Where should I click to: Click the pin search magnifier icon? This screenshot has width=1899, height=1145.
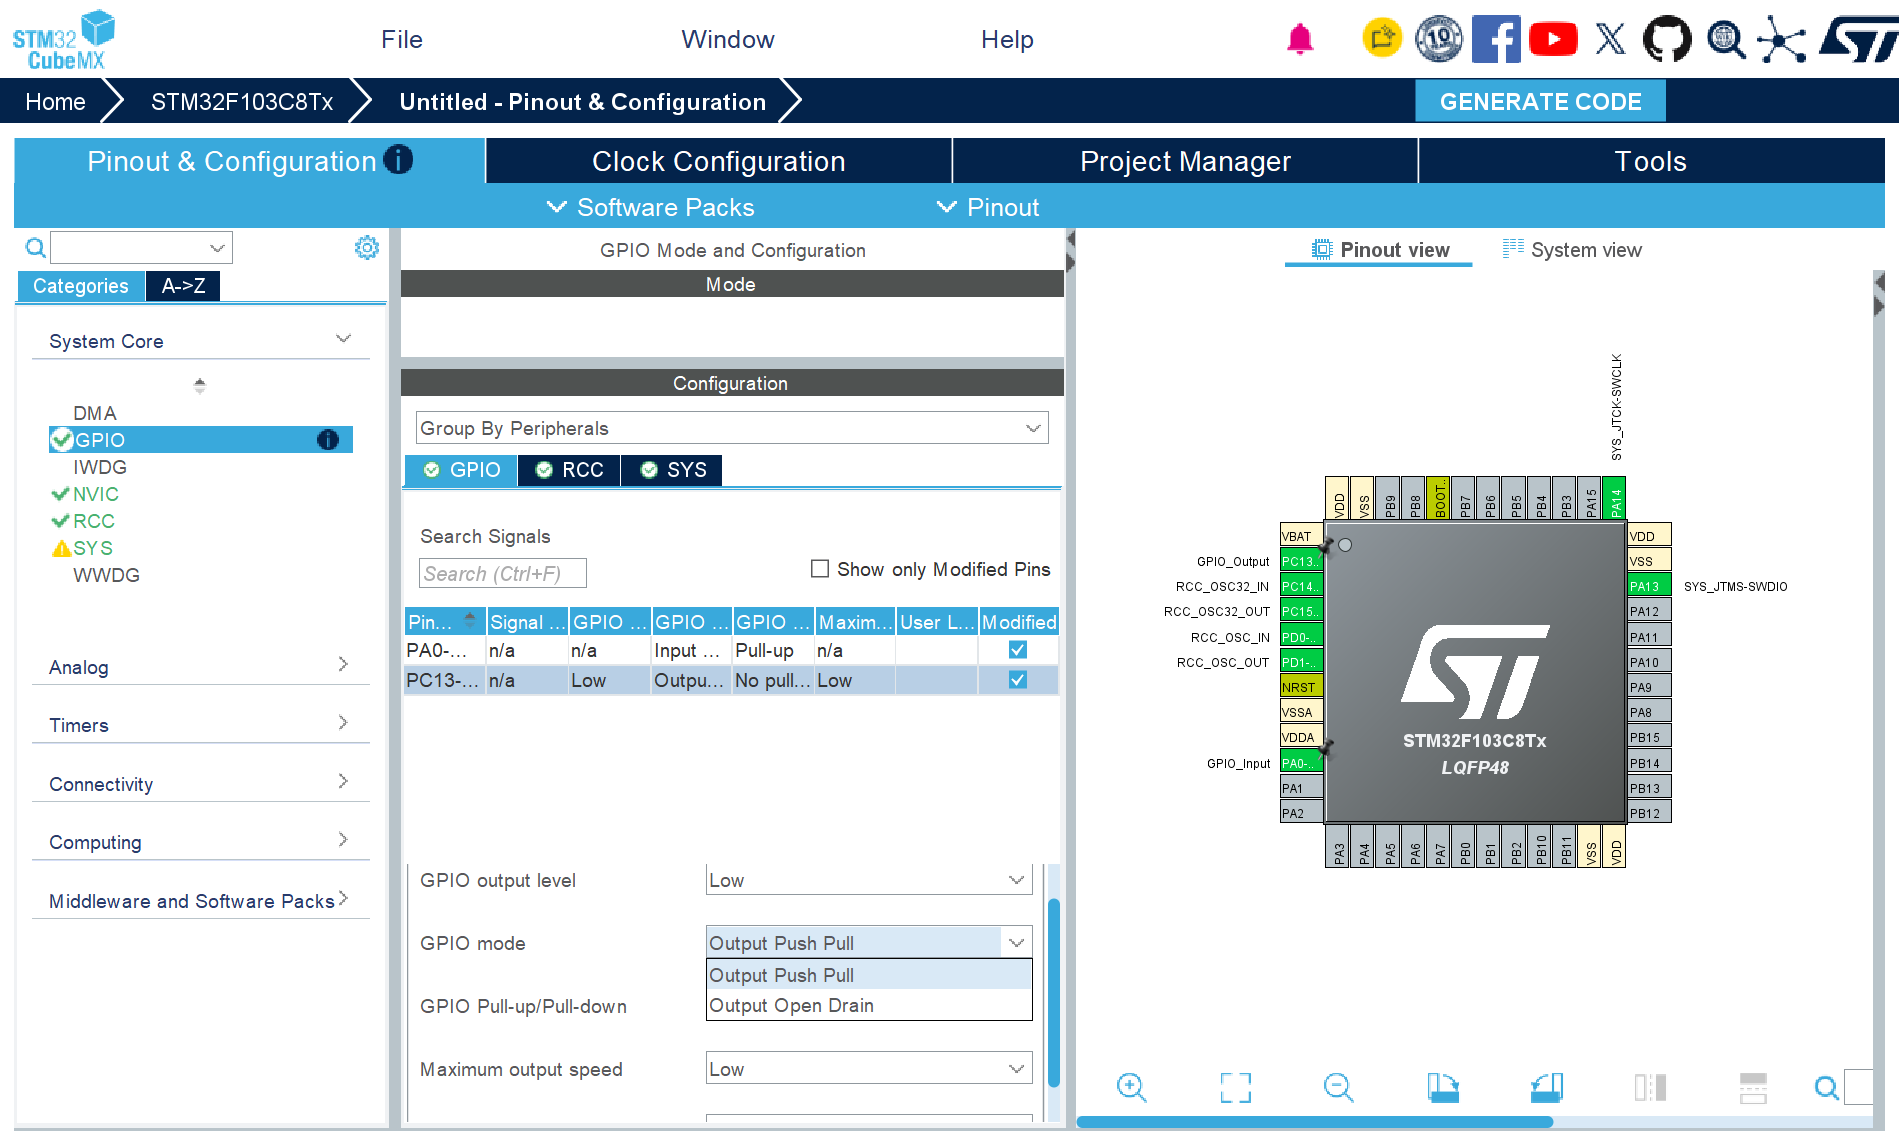(1826, 1087)
